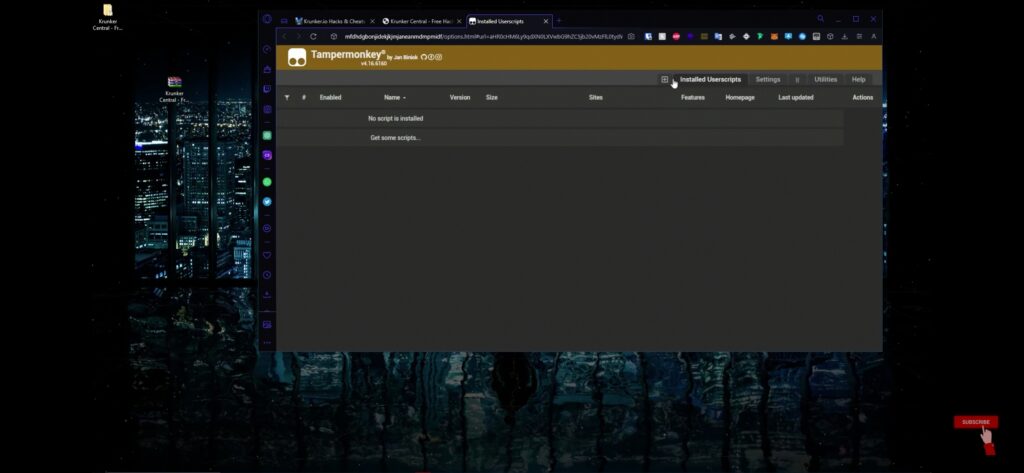
Task: Sort by Last updated column header
Action: [x=796, y=97]
